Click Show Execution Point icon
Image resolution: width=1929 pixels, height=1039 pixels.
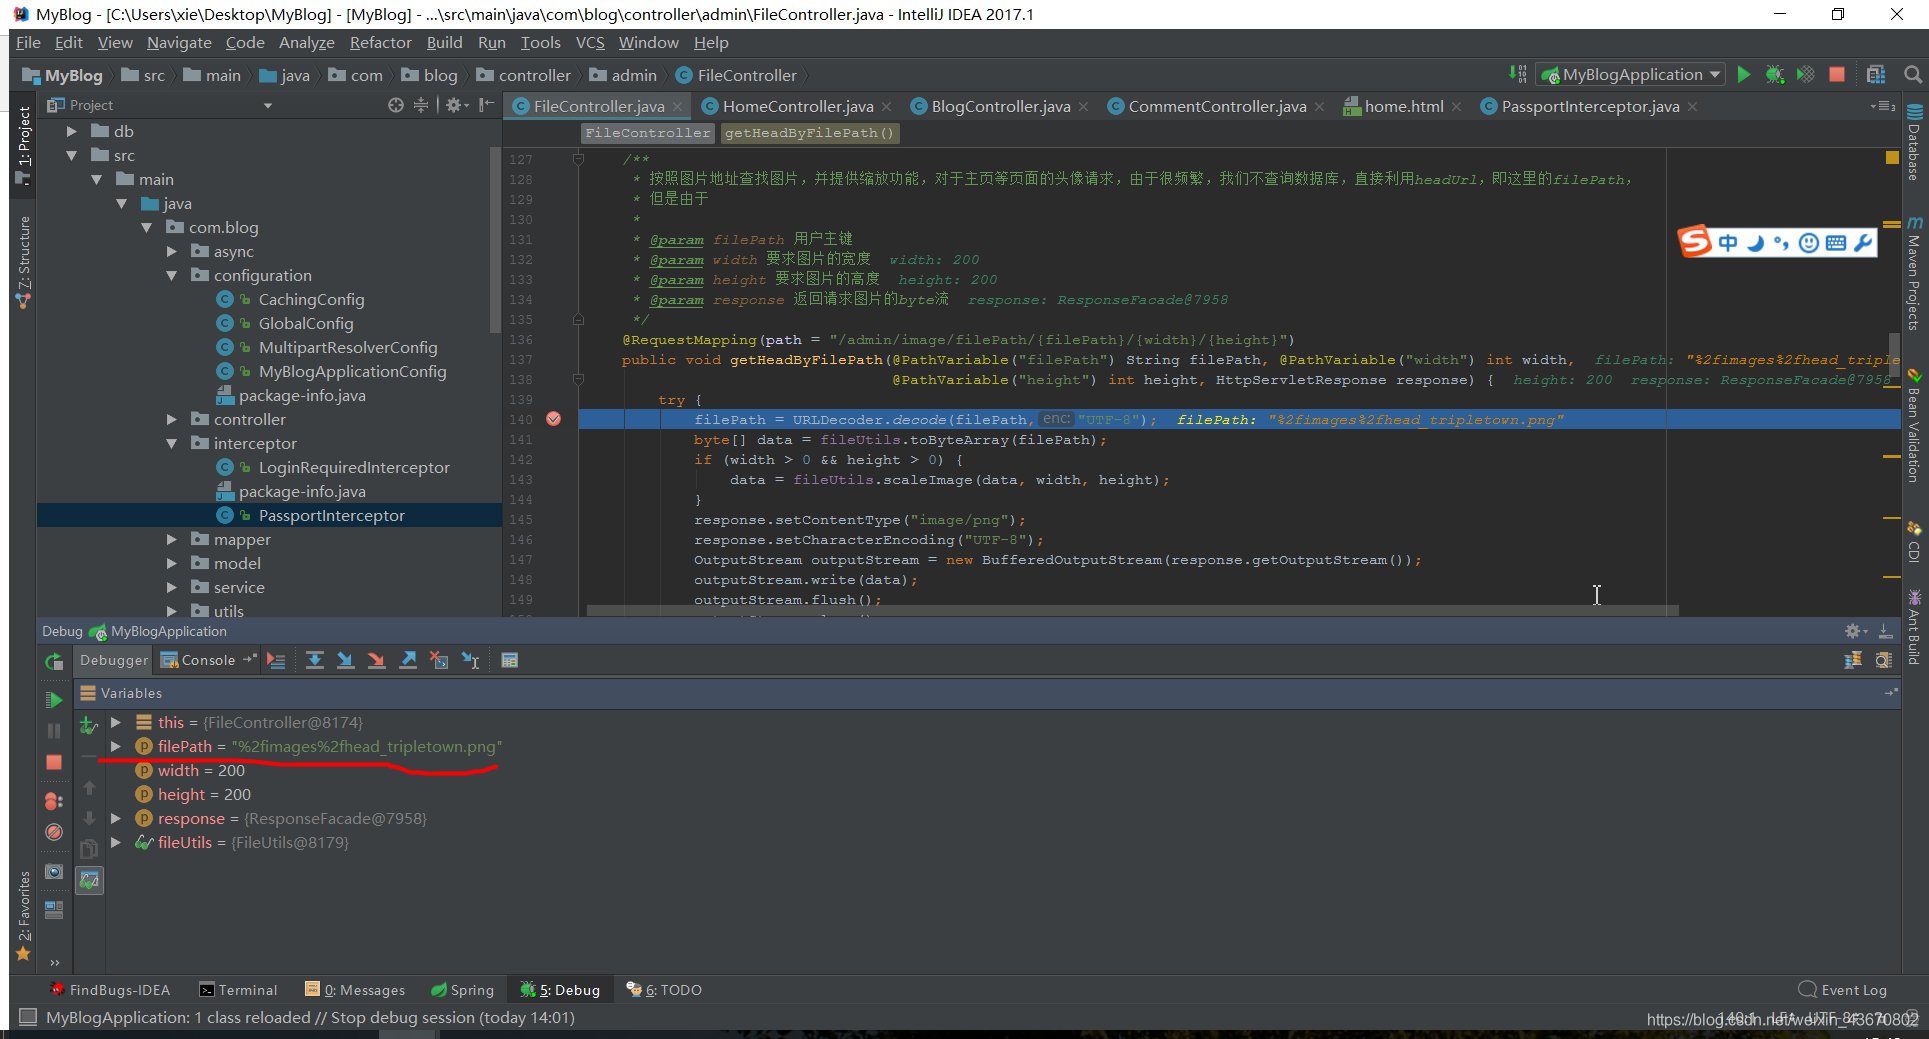point(277,660)
